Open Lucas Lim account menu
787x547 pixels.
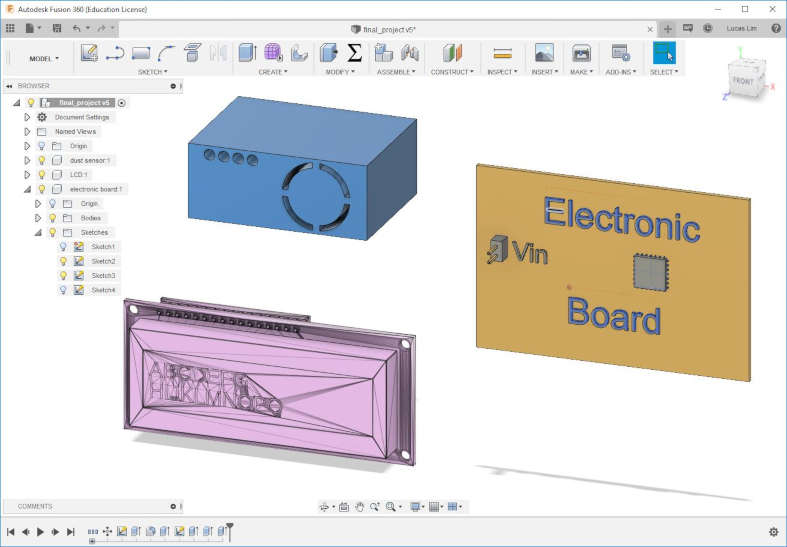pos(741,29)
